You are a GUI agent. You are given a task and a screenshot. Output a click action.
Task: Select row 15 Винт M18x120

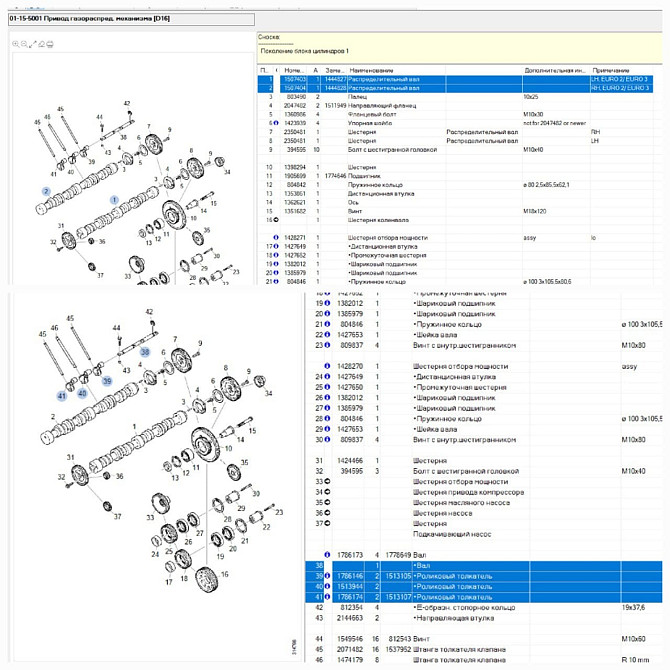tap(455, 211)
